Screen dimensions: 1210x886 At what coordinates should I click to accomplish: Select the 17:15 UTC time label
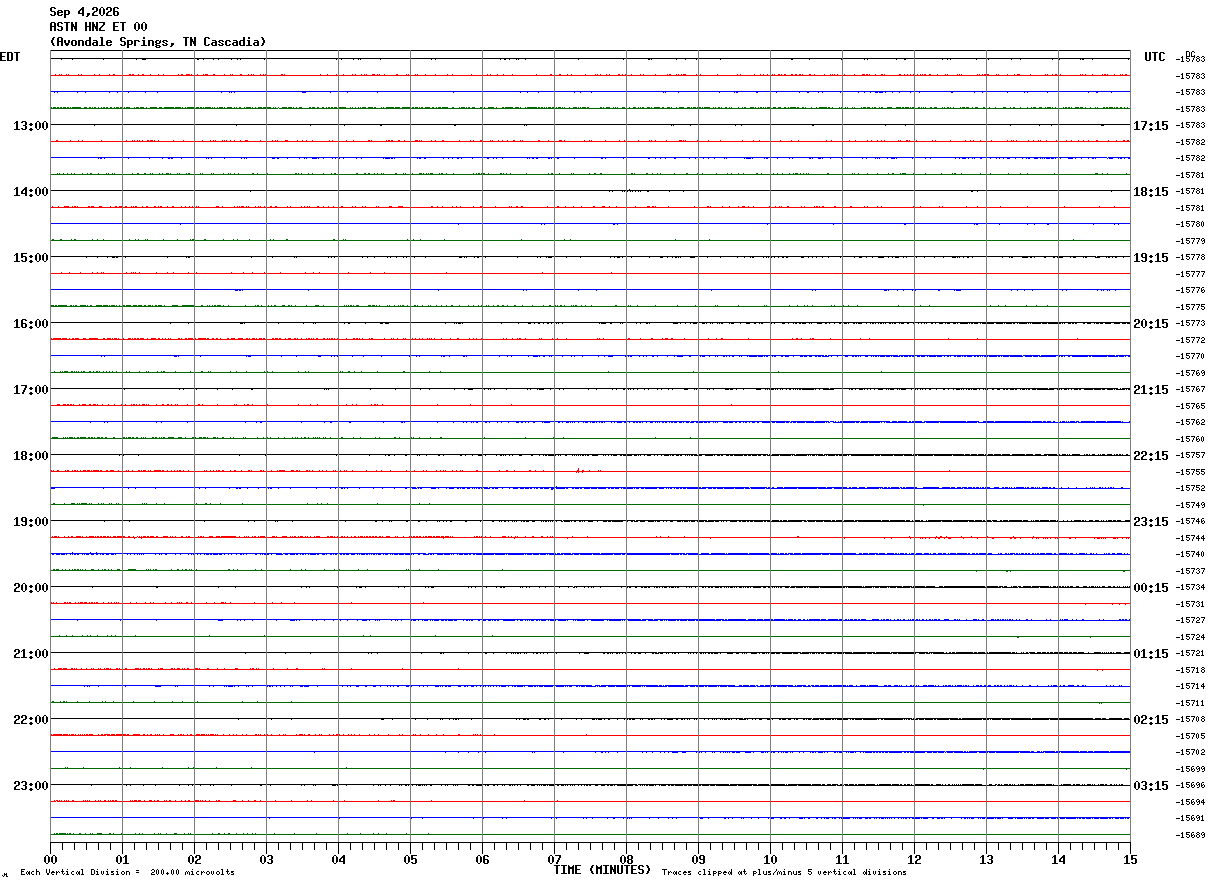[x=1150, y=126]
